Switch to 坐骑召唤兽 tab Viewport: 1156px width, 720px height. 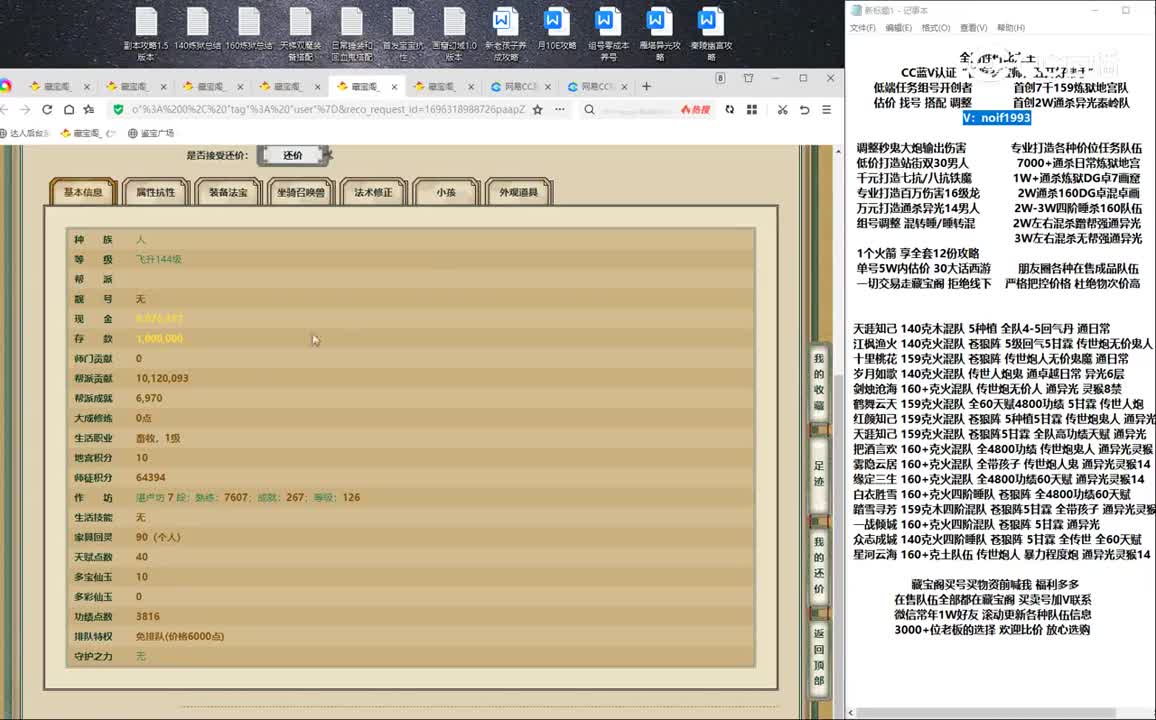click(300, 192)
